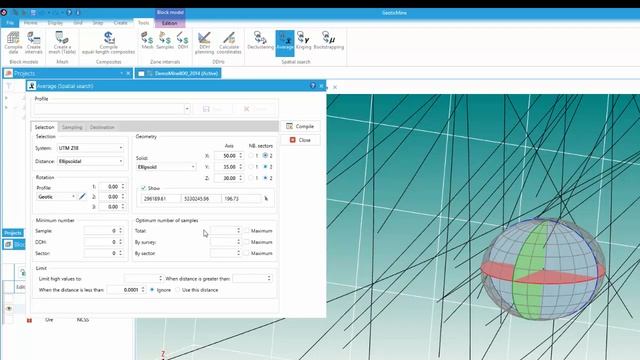Click the save icon in quick access toolbar
Image resolution: width=640 pixels, height=360 pixels.
tap(33, 13)
